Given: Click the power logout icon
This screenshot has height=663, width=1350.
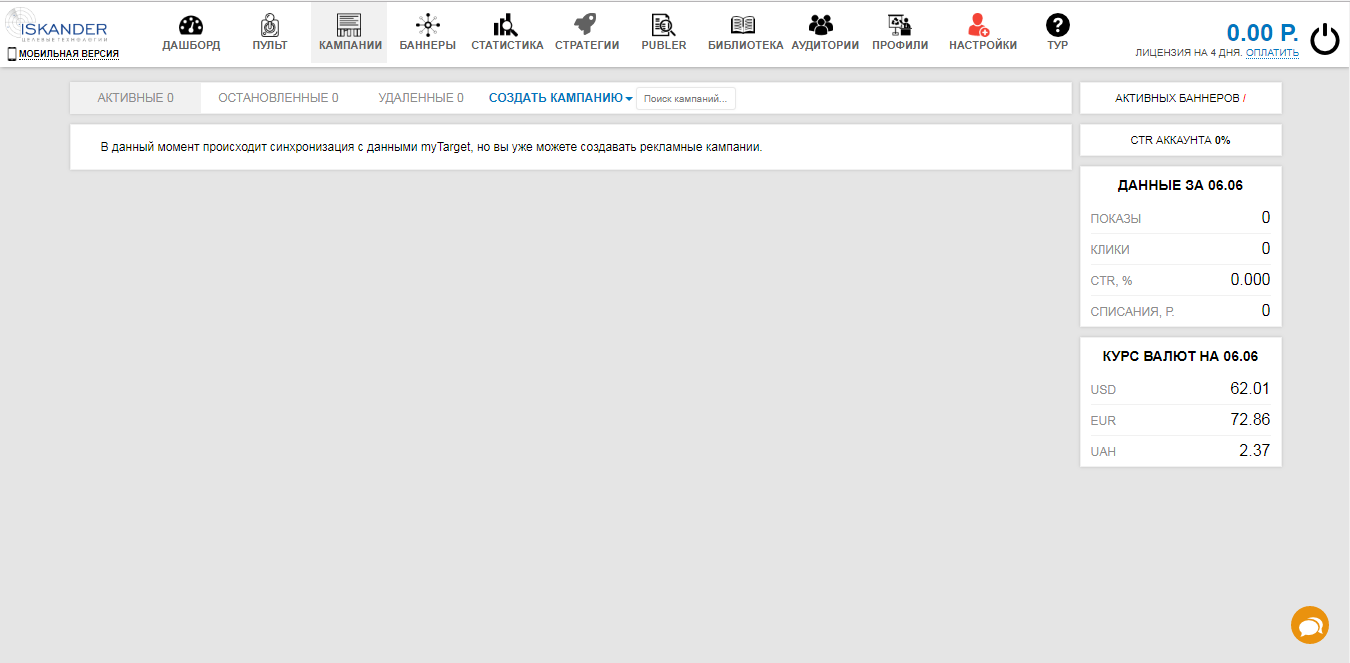Looking at the screenshot, I should click(x=1325, y=39).
